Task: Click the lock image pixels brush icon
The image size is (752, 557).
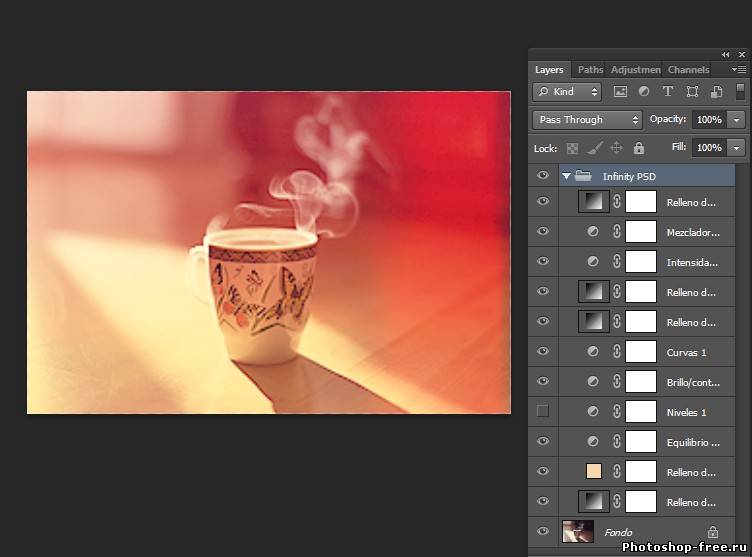Action: pos(594,148)
